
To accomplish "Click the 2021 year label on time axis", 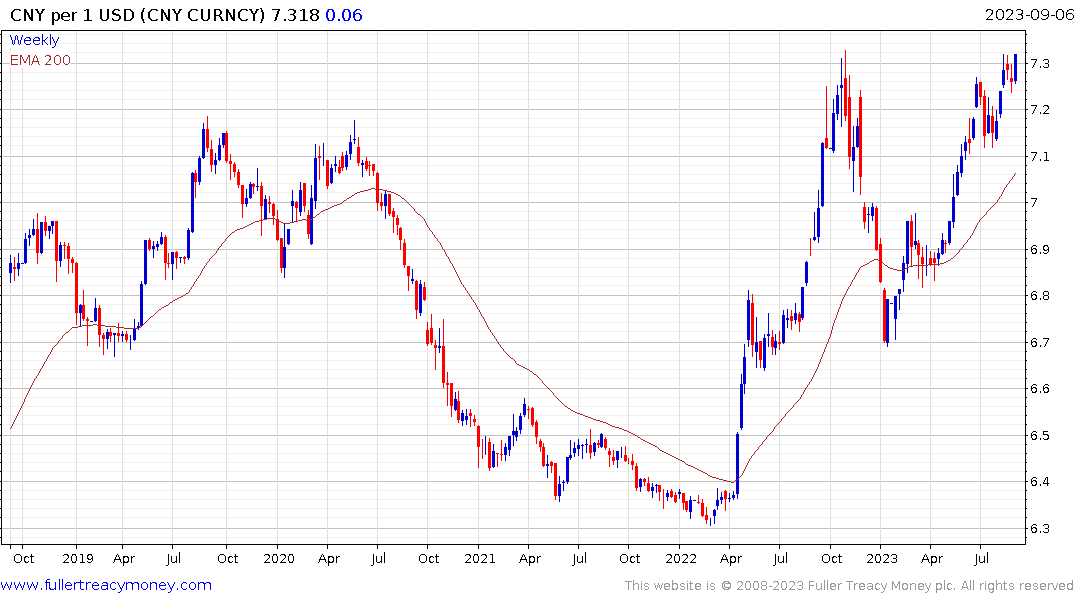I will tap(480, 558).
